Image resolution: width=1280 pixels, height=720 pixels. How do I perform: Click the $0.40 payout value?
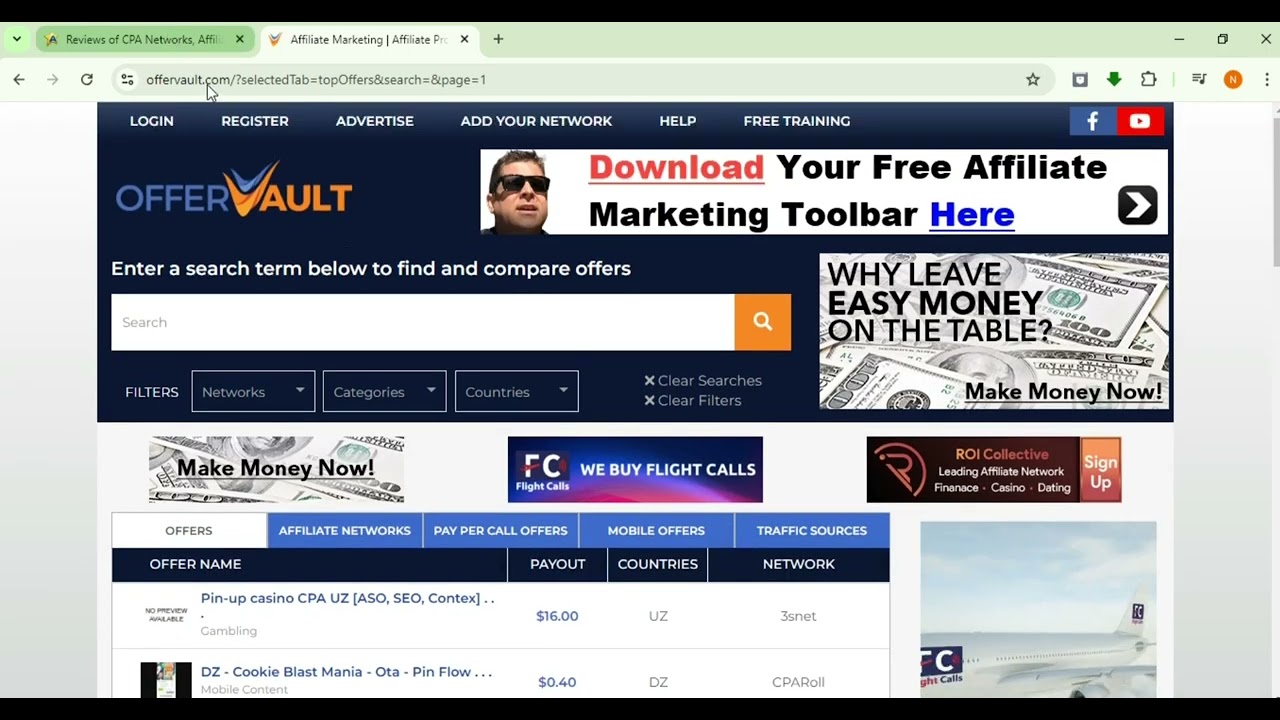(557, 682)
